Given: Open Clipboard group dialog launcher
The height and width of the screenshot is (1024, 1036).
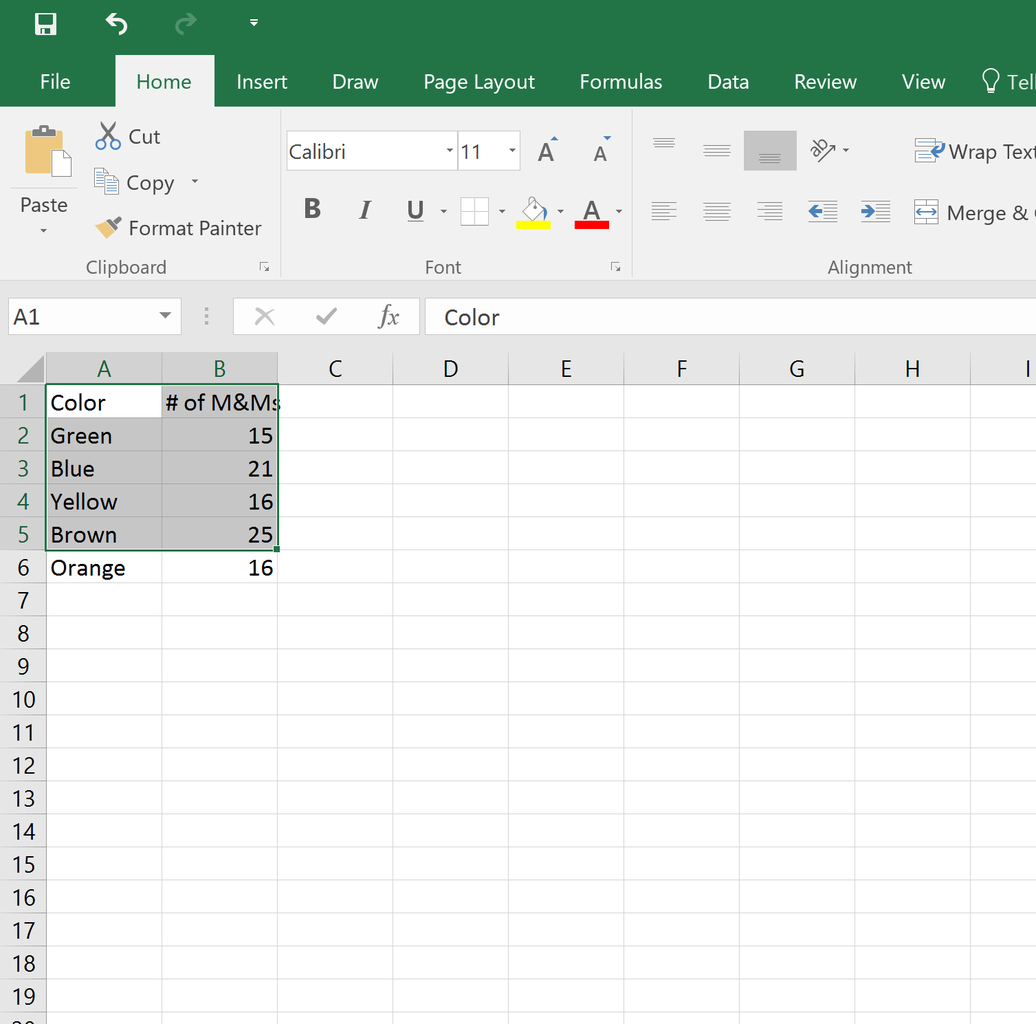Looking at the screenshot, I should click(264, 267).
